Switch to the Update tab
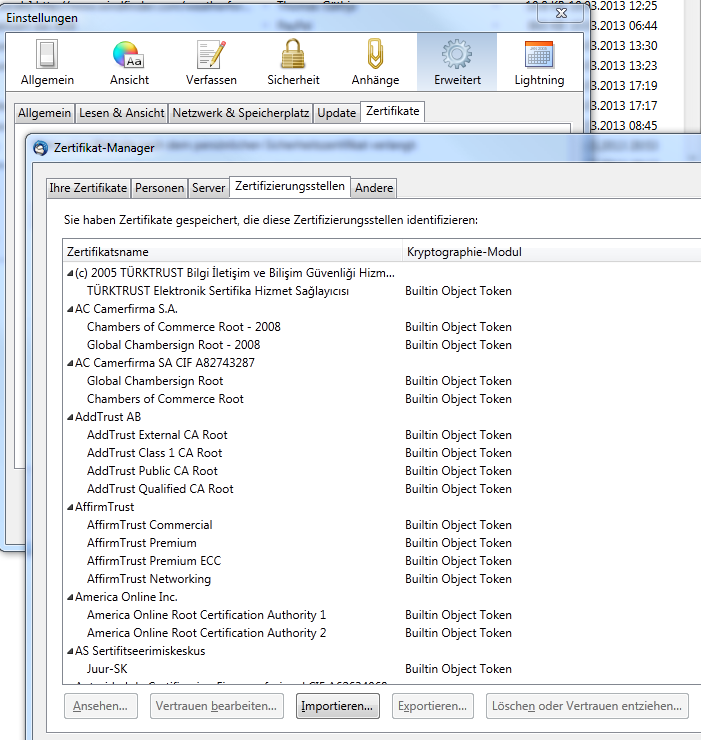This screenshot has width=701, height=740. 337,113
